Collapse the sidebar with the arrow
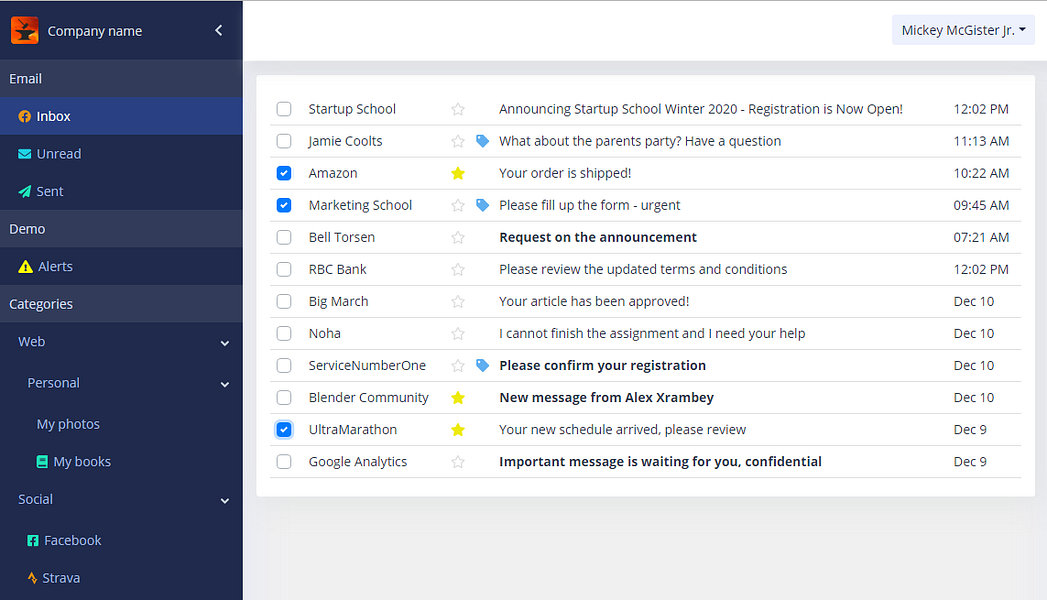Screen dimensions: 1047x600 (218, 30)
